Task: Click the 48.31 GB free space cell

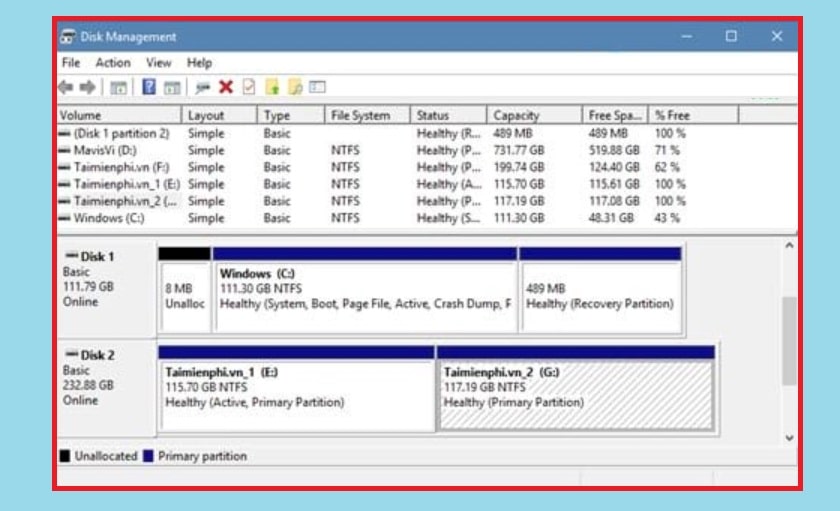Action: [611, 219]
